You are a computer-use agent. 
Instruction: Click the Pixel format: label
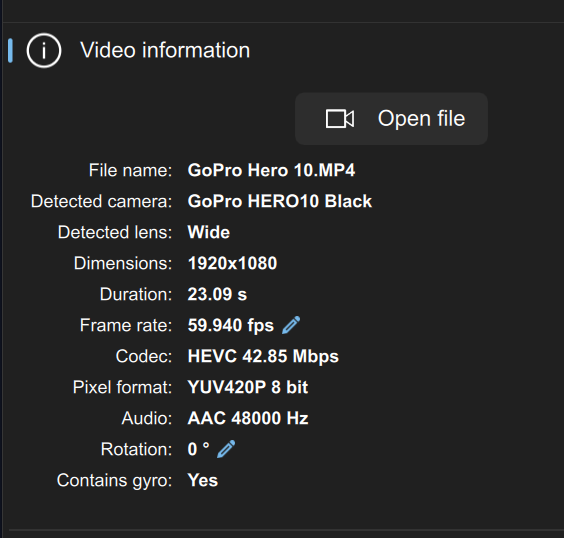tap(122, 387)
